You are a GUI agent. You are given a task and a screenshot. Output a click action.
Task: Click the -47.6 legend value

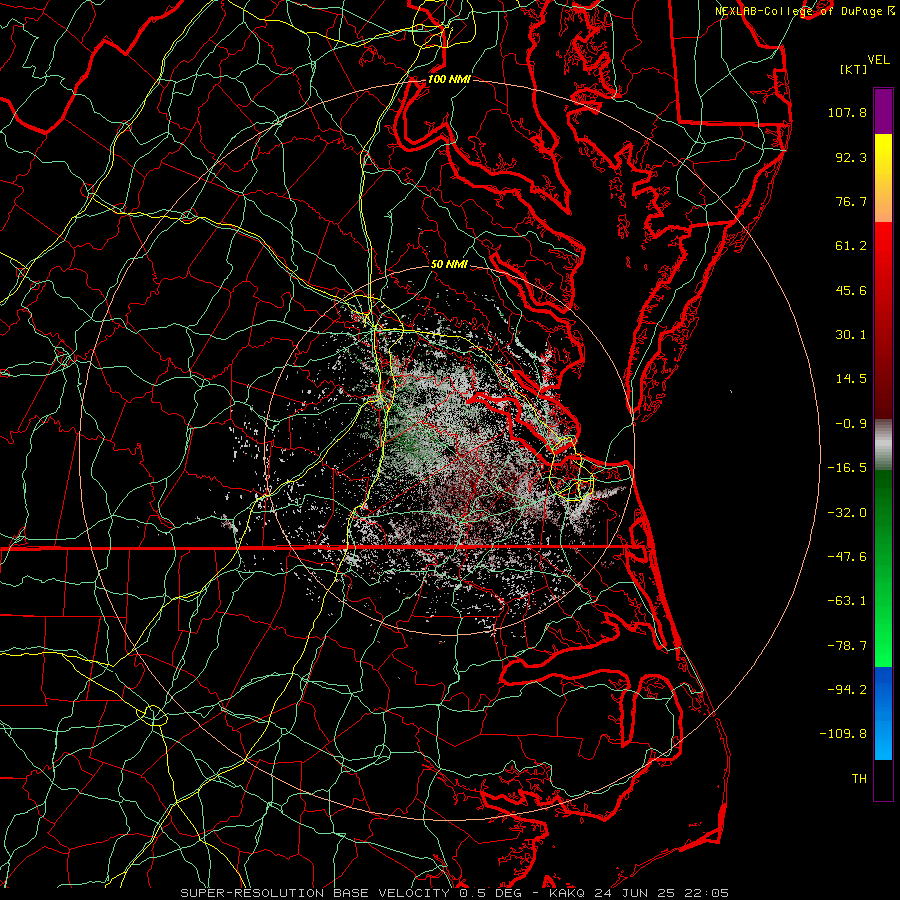pyautogui.click(x=847, y=557)
